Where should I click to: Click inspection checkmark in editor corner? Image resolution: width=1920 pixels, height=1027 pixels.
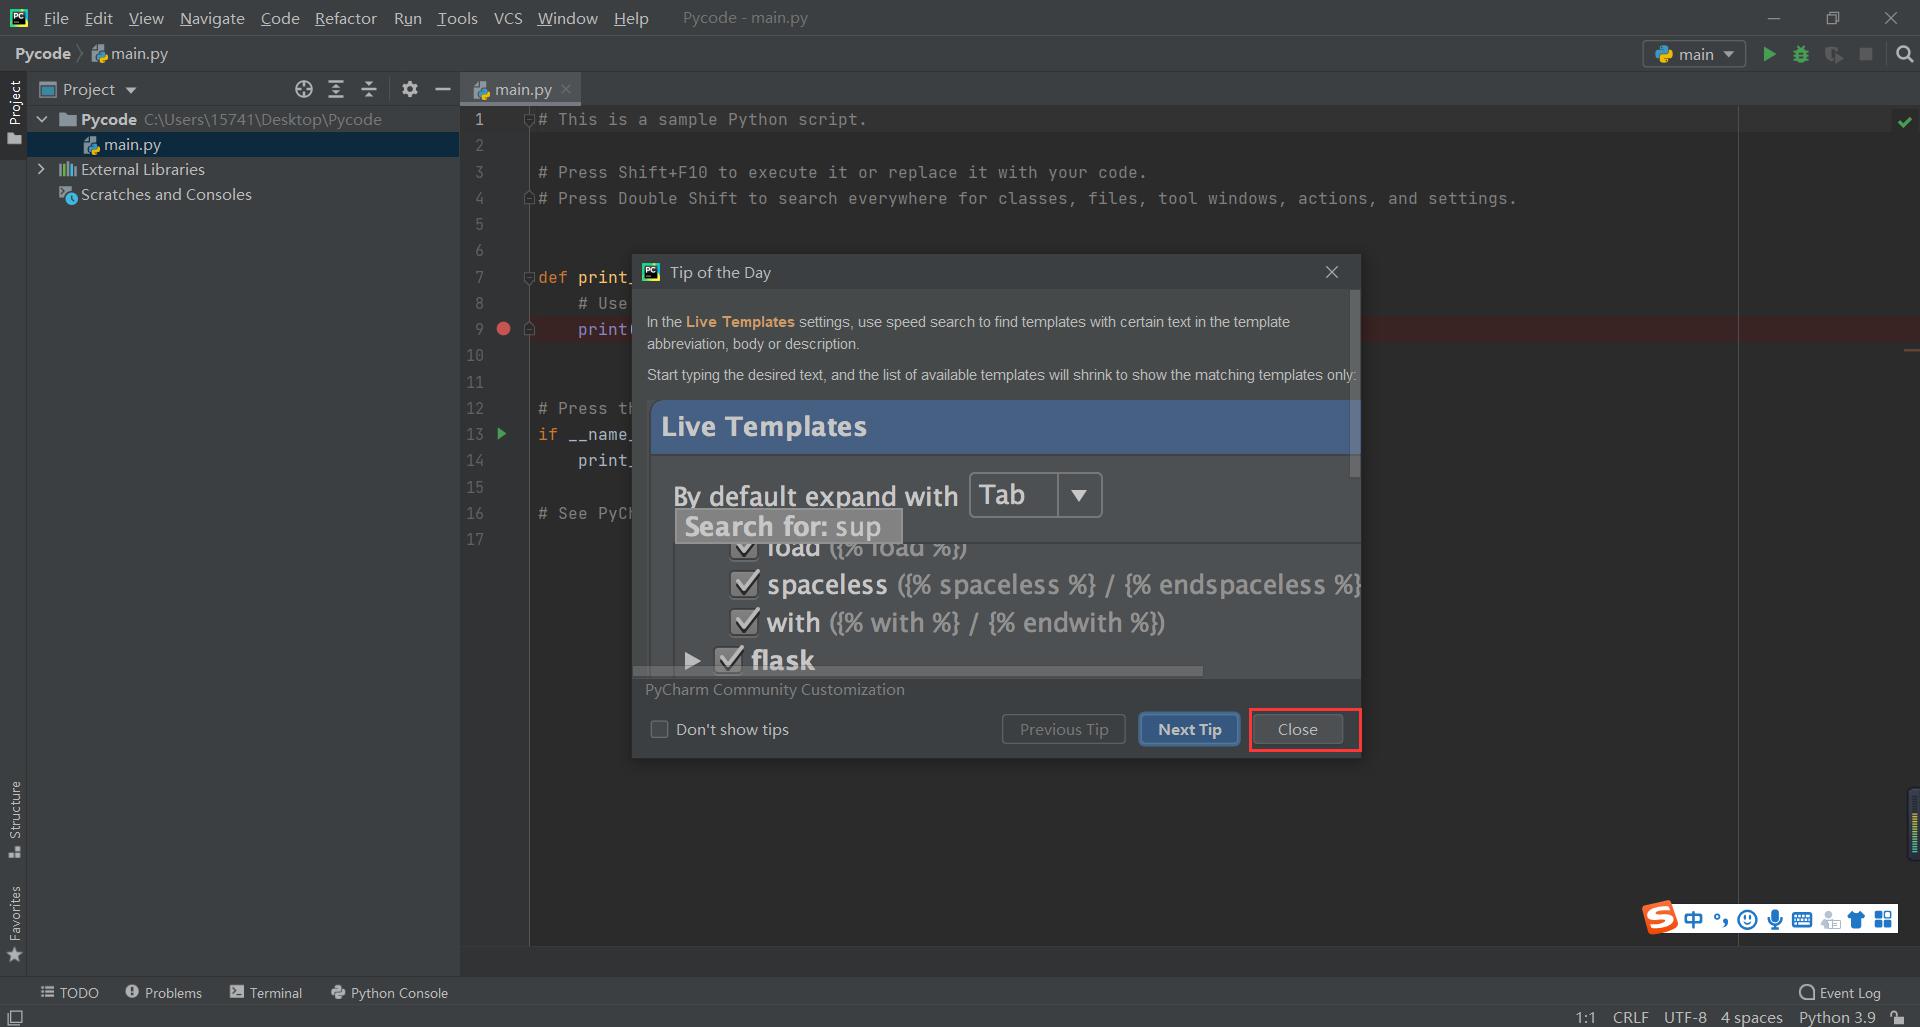(x=1904, y=121)
